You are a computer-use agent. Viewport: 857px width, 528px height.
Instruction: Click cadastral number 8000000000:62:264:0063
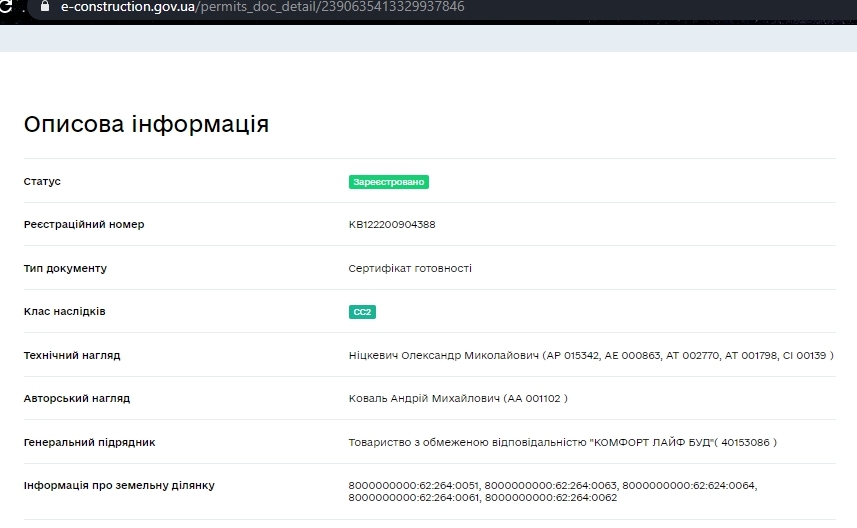(550, 485)
